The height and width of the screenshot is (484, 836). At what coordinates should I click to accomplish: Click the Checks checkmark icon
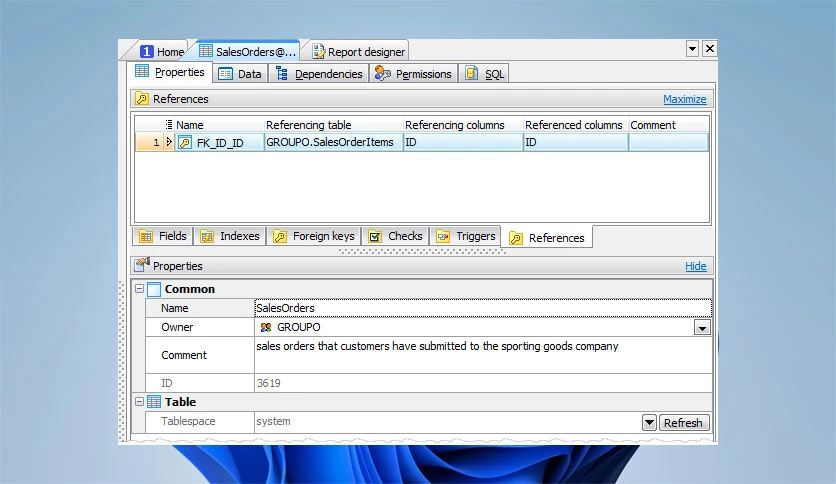[x=375, y=236]
